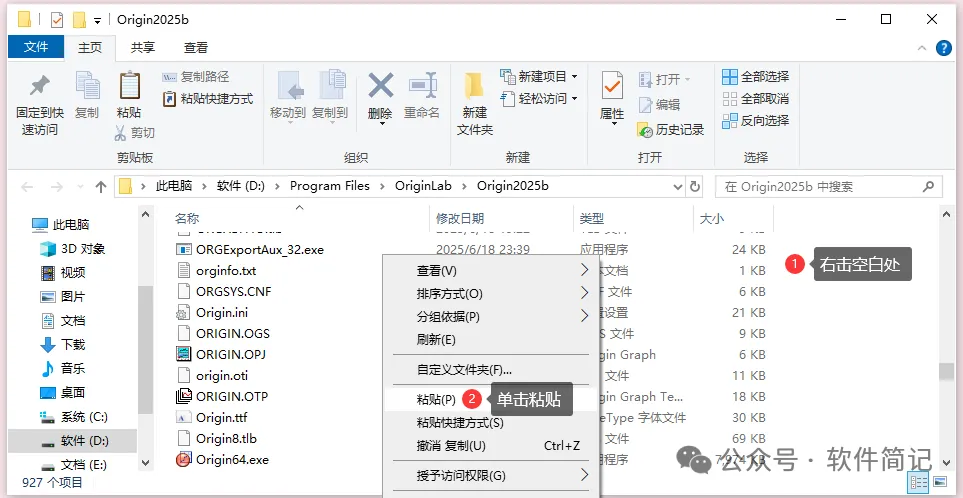Click Copy path in ribbon
Image resolution: width=963 pixels, height=498 pixels.
pyautogui.click(x=196, y=77)
